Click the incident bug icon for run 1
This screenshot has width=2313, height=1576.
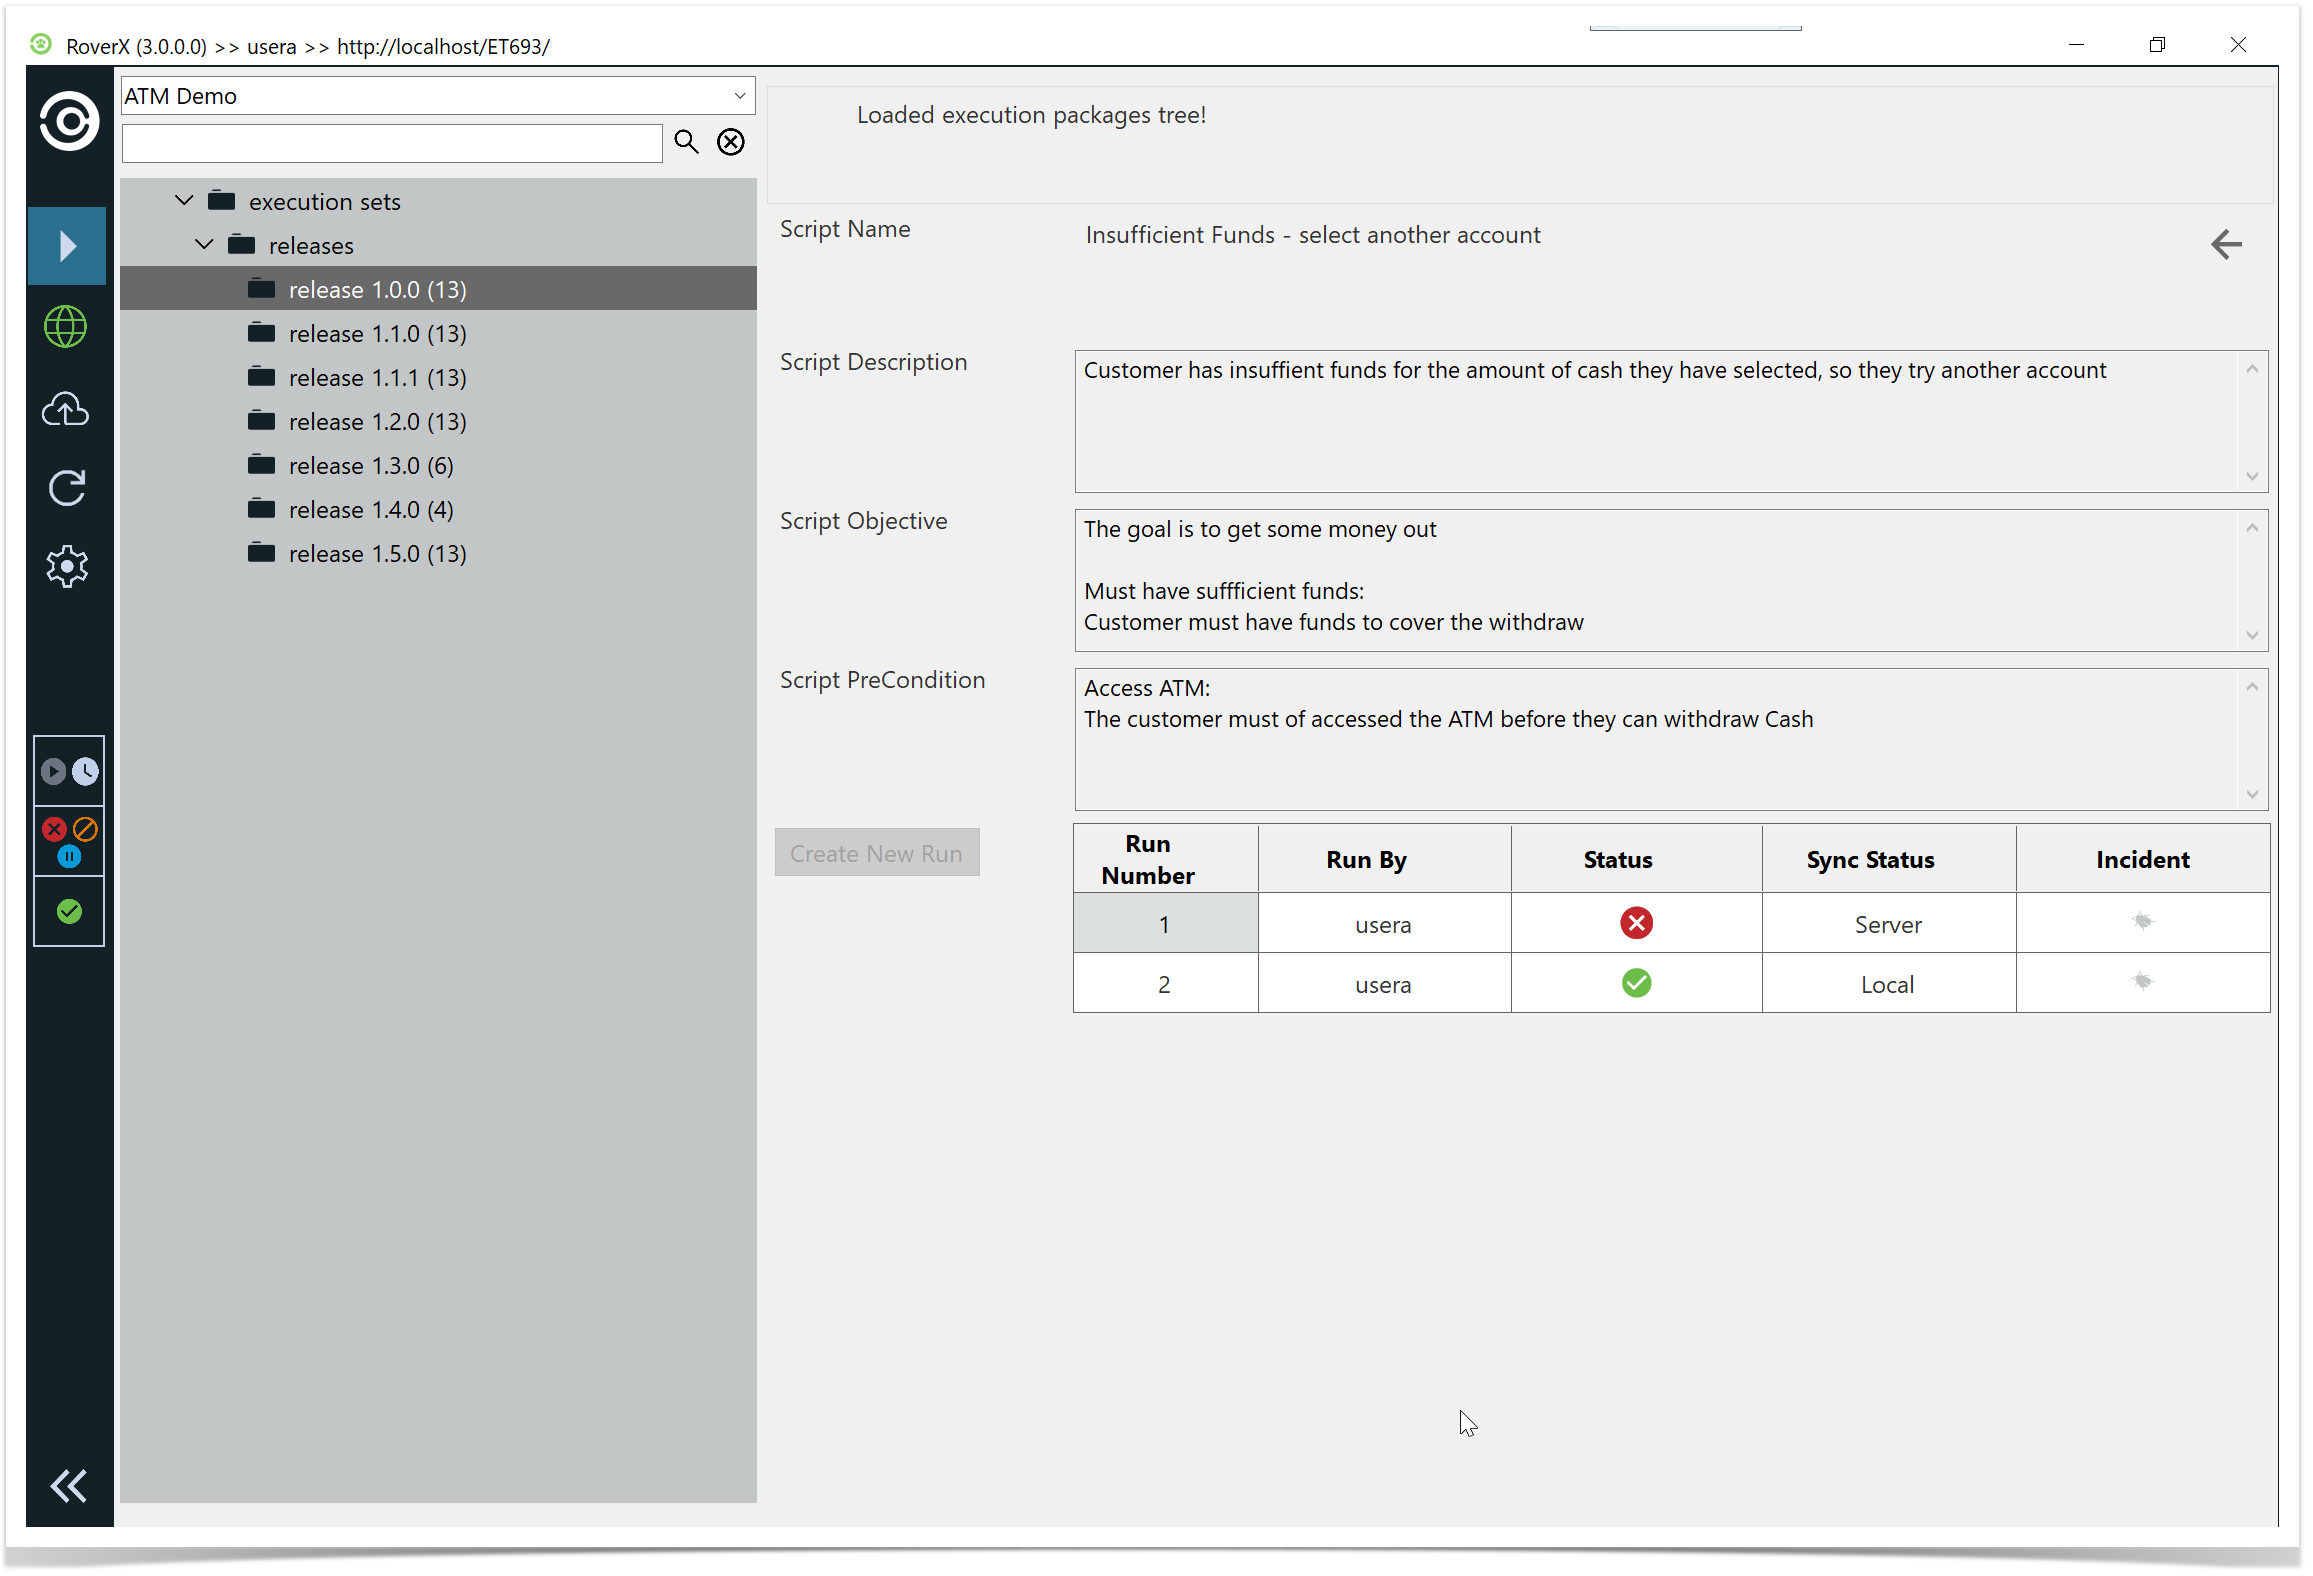(2141, 922)
